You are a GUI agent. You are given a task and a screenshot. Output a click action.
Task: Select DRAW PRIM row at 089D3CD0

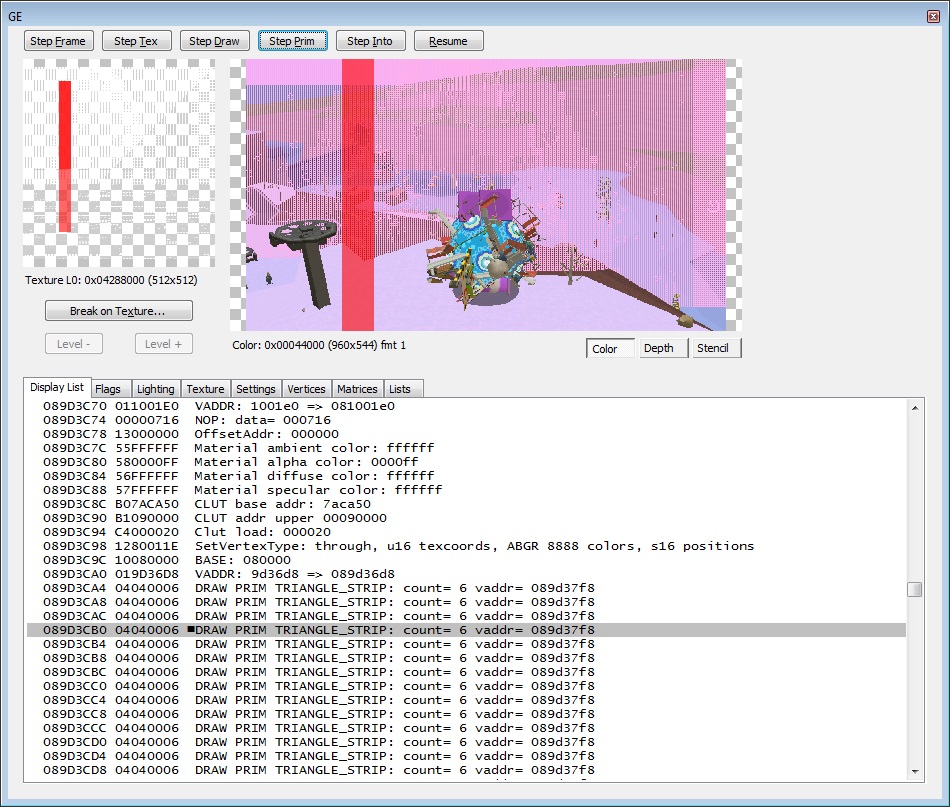coord(467,742)
